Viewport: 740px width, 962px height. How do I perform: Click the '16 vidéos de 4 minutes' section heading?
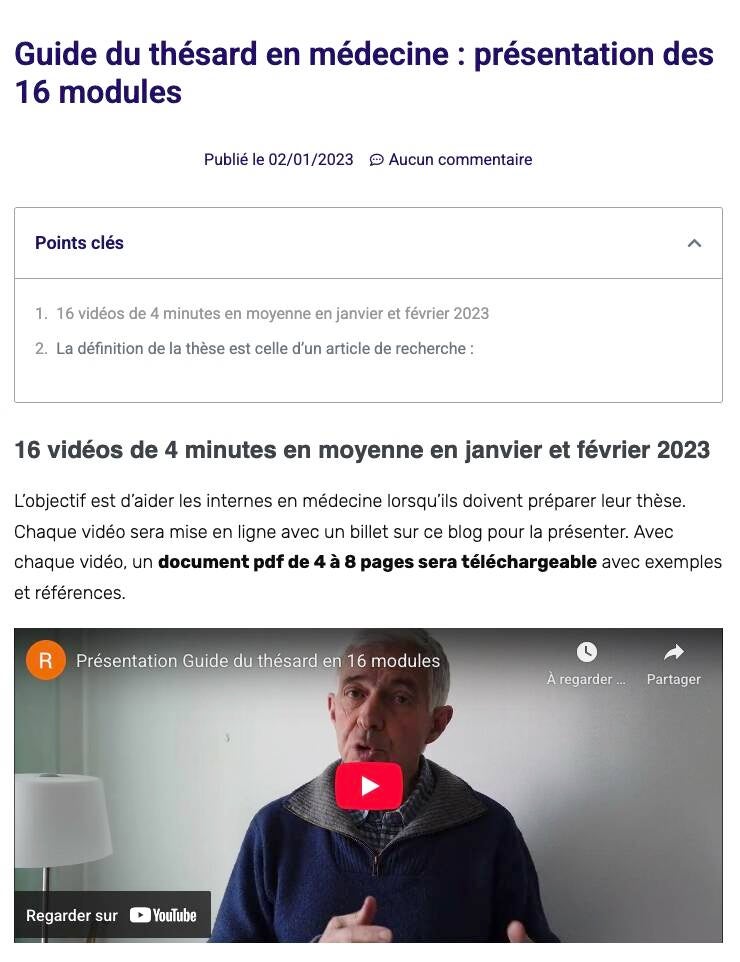362,450
